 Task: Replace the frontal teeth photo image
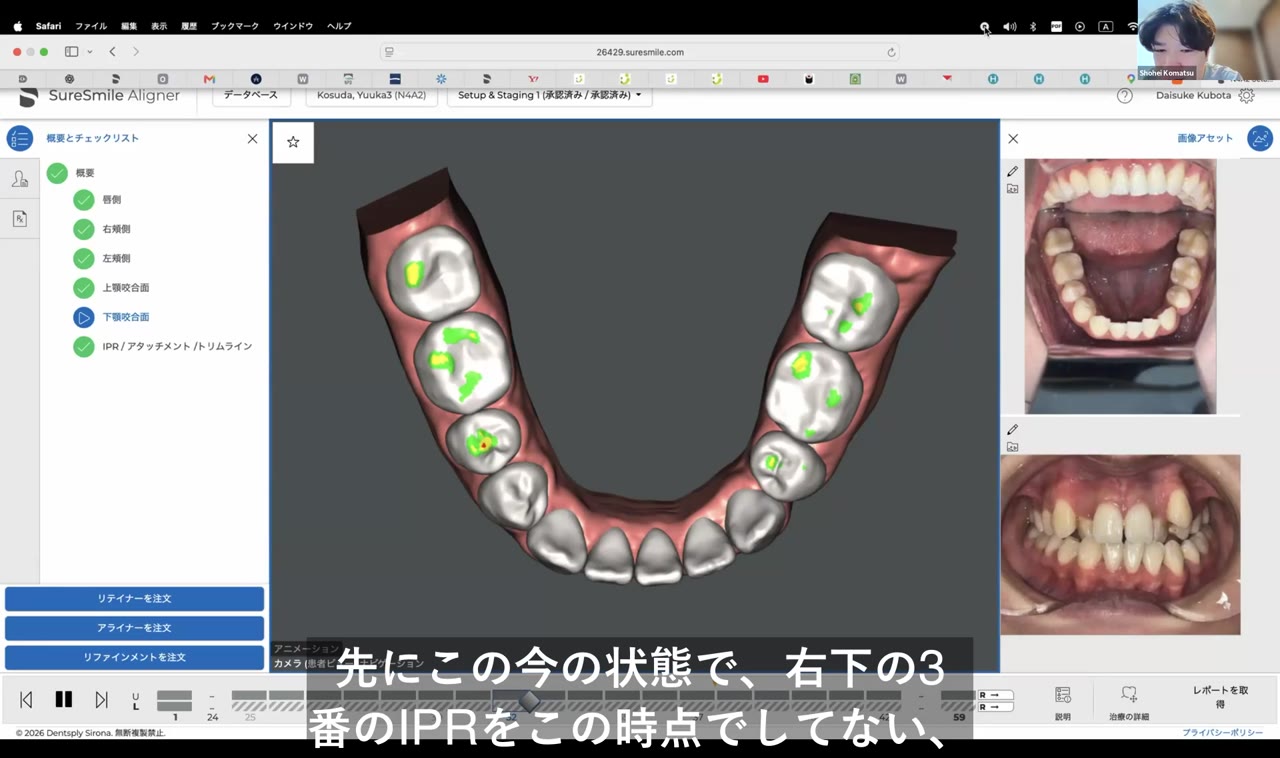[x=1012, y=447]
